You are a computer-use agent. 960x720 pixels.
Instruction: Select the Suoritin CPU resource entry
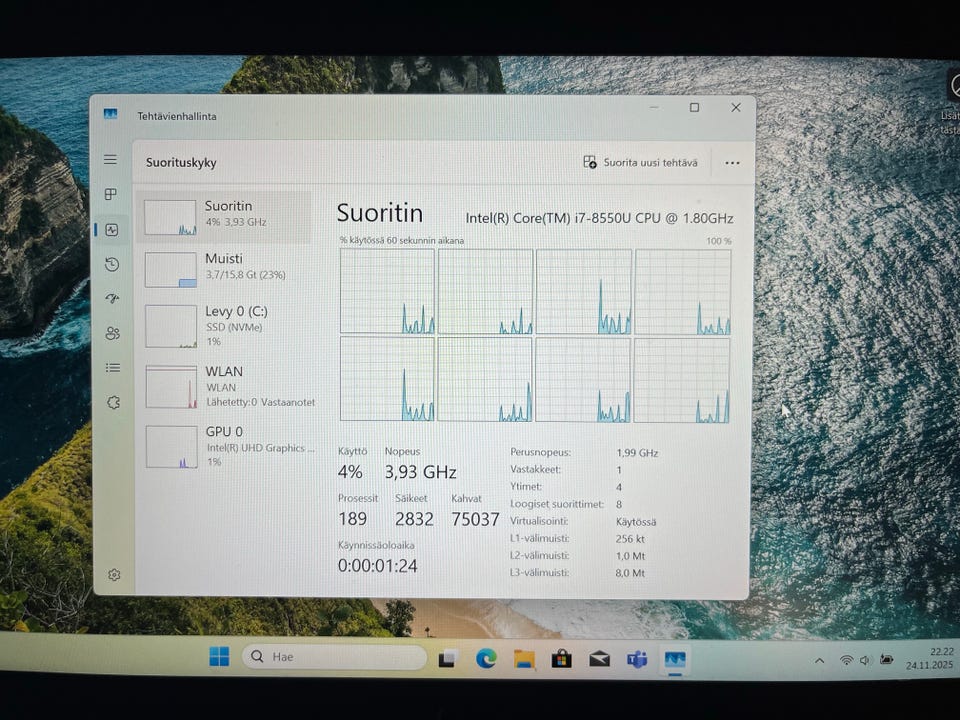[x=224, y=217]
